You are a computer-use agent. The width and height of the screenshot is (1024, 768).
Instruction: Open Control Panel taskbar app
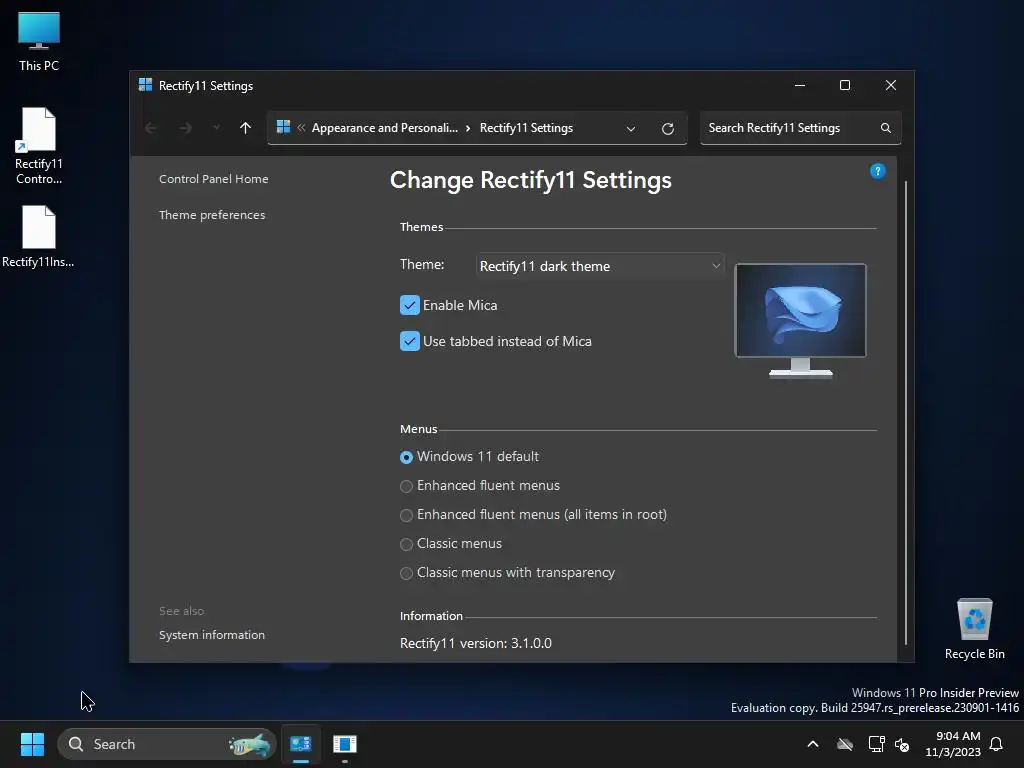(301, 744)
